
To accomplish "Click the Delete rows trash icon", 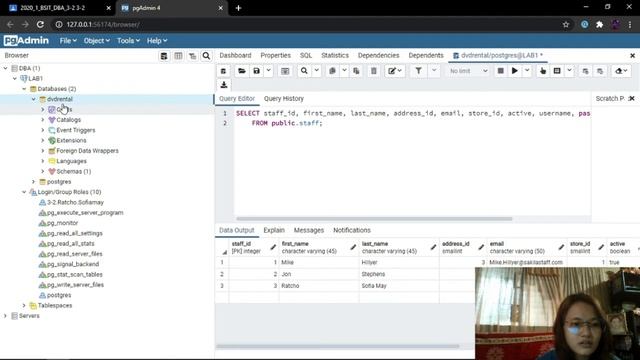I will (x=373, y=71).
